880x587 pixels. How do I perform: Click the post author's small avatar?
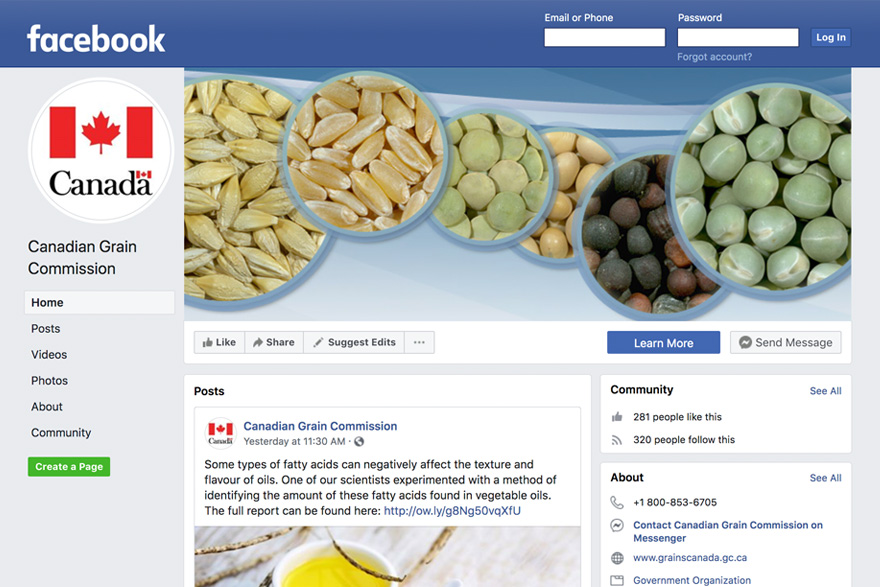[x=220, y=433]
